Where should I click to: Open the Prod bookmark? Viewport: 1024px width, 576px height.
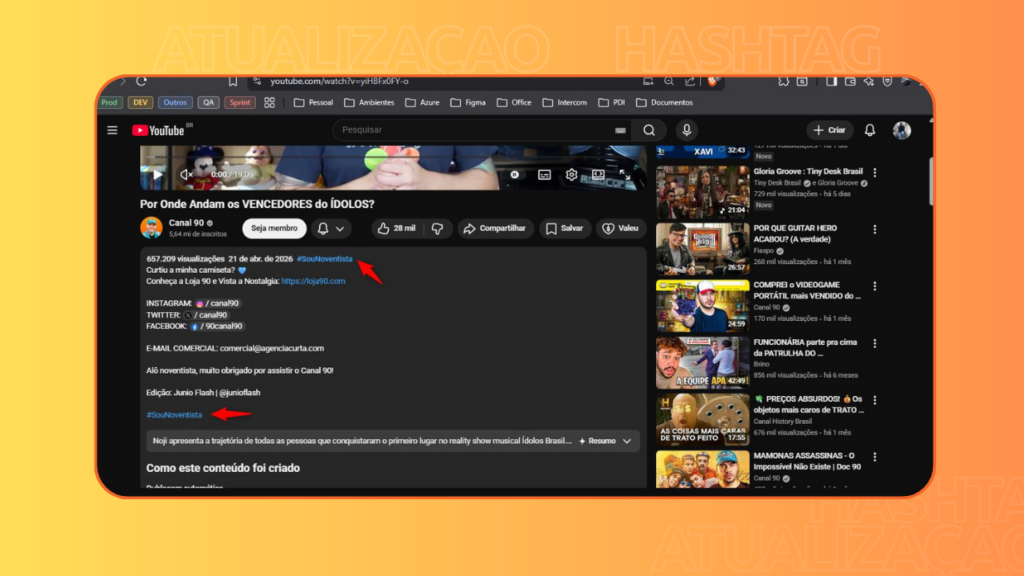tap(110, 103)
